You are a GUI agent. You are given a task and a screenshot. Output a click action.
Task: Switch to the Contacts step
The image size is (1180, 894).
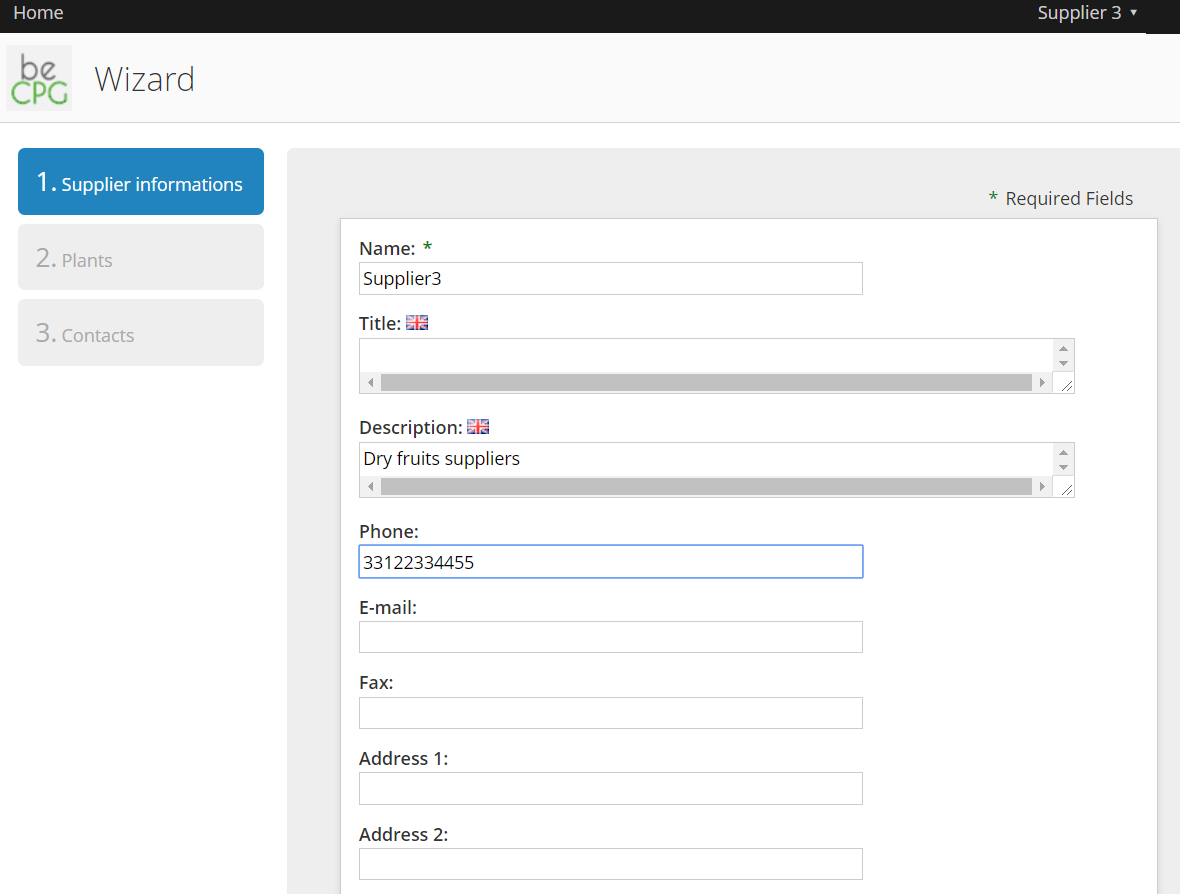pos(141,333)
